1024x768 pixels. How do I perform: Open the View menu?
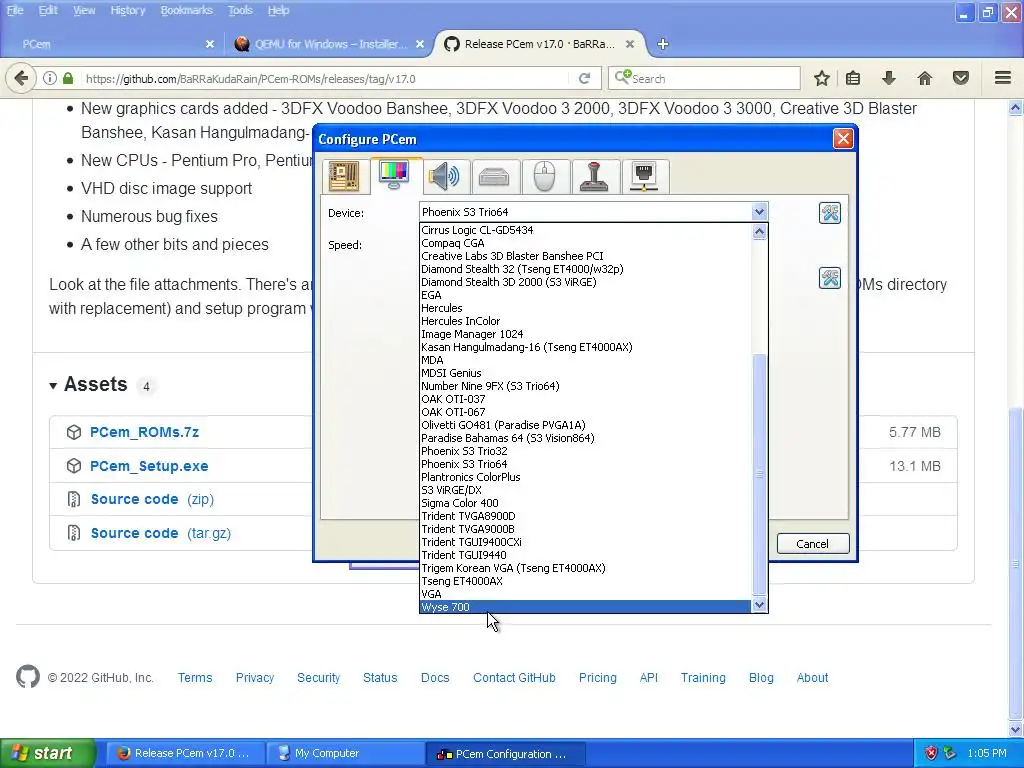[x=84, y=10]
